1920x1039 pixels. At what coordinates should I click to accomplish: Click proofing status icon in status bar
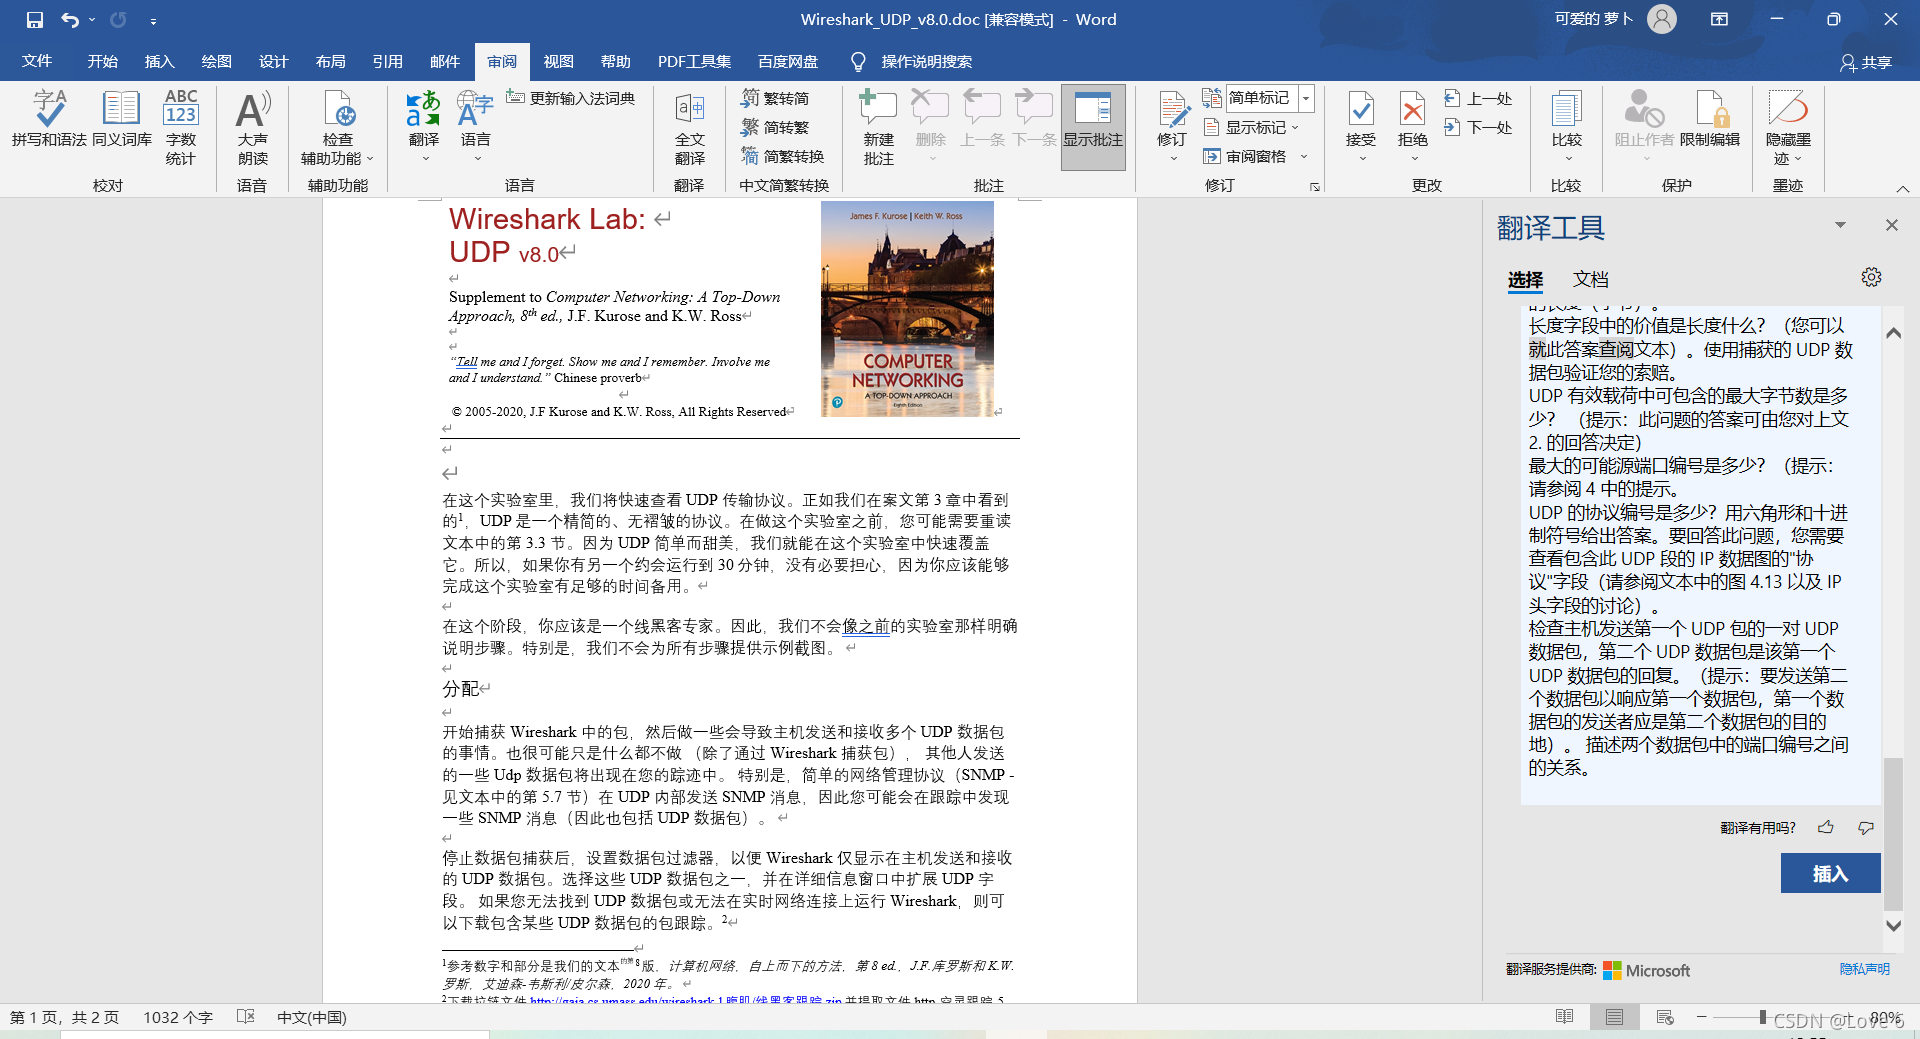245,1017
